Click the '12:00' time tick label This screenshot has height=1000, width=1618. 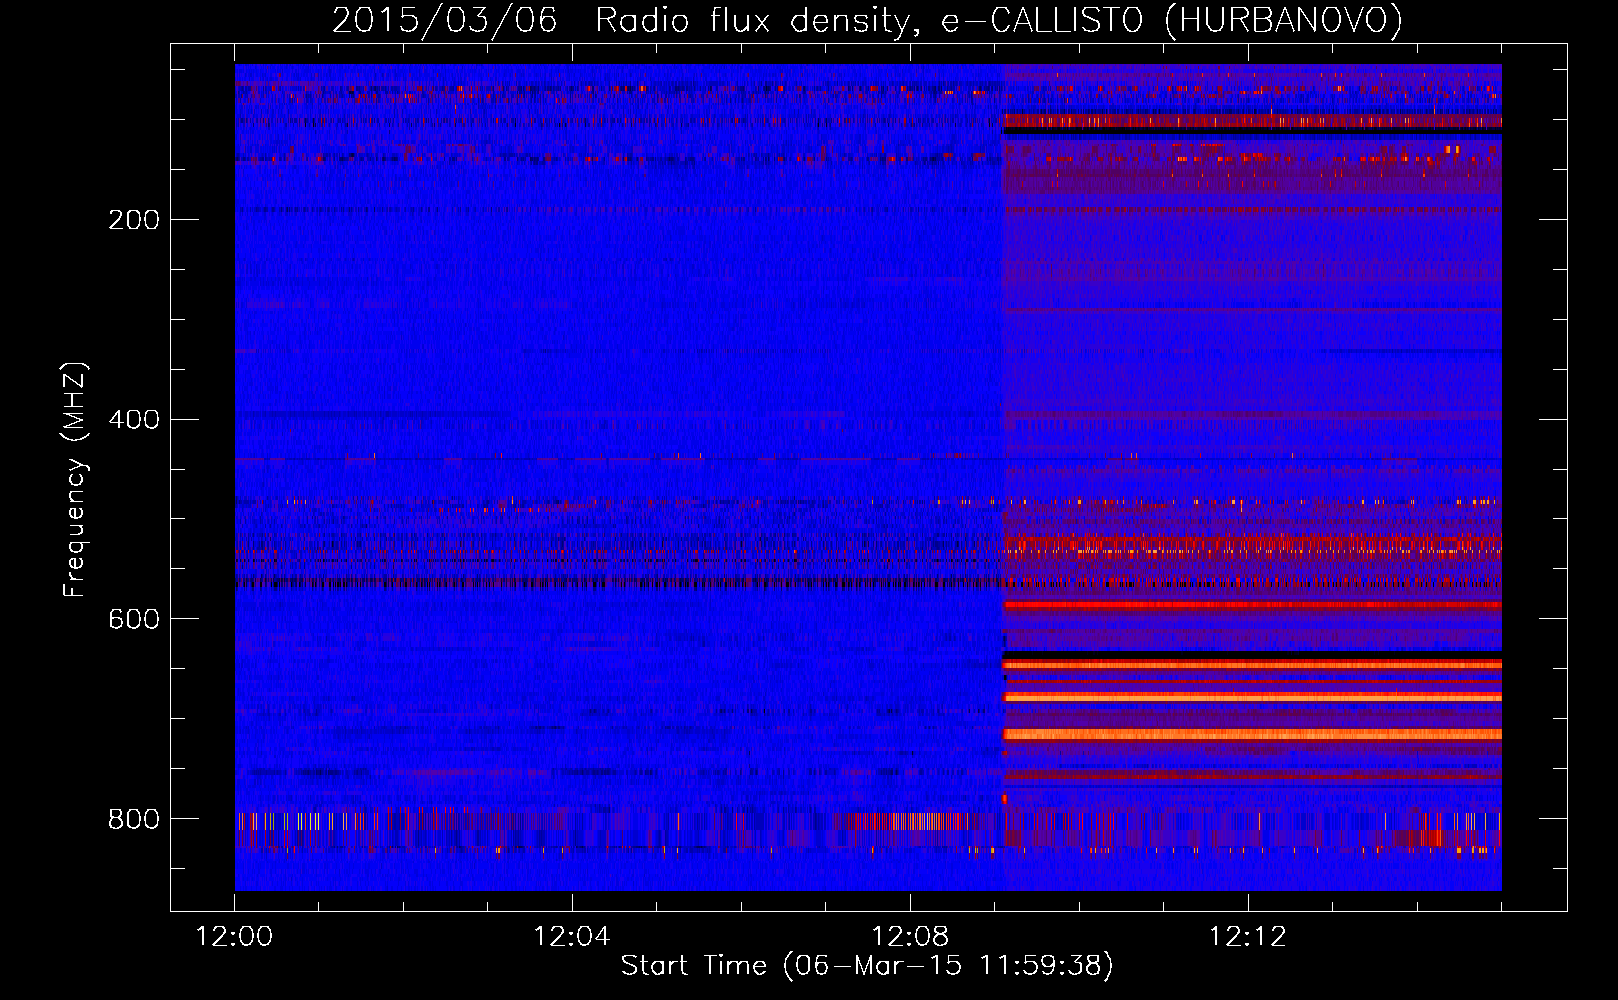click(x=234, y=937)
